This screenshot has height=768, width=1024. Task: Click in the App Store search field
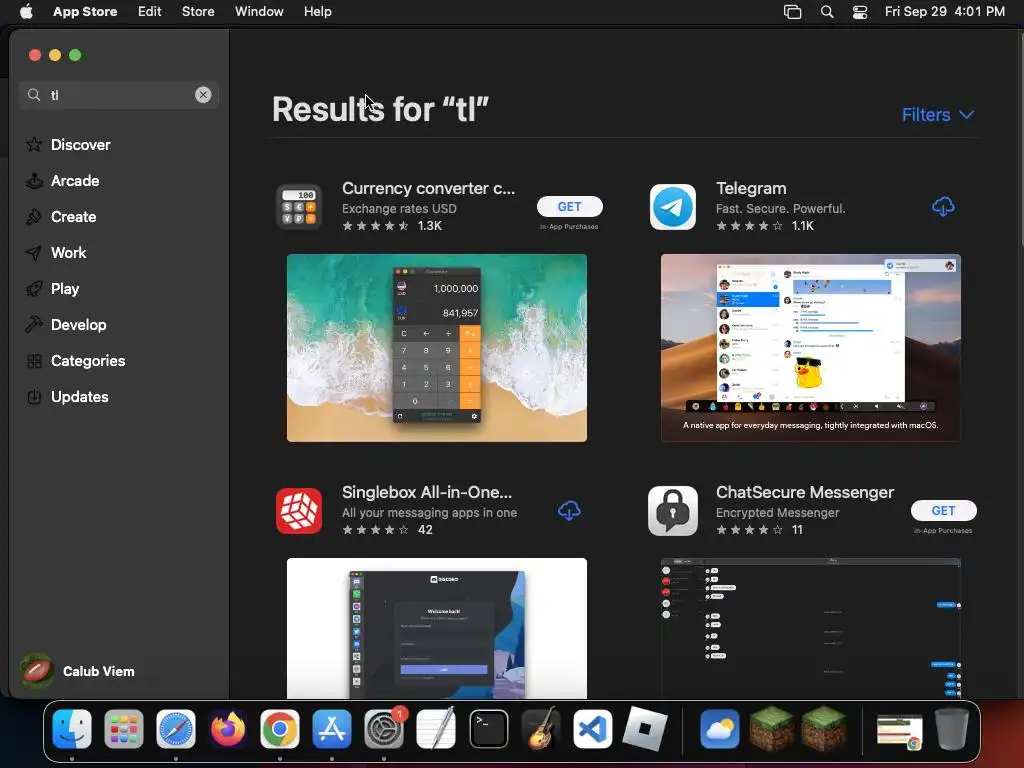(118, 95)
